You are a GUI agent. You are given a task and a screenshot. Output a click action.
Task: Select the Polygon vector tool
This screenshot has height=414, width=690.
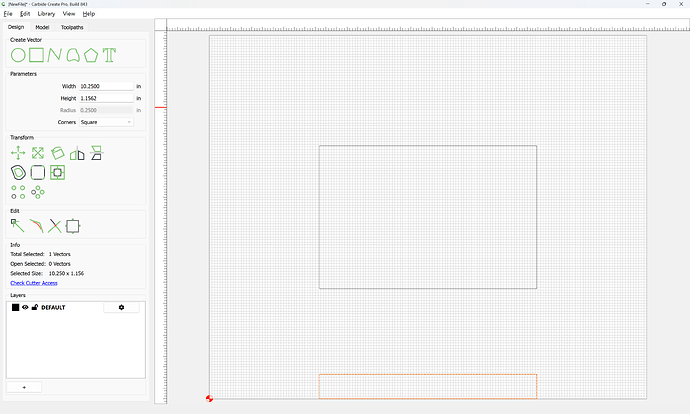[x=91, y=55]
